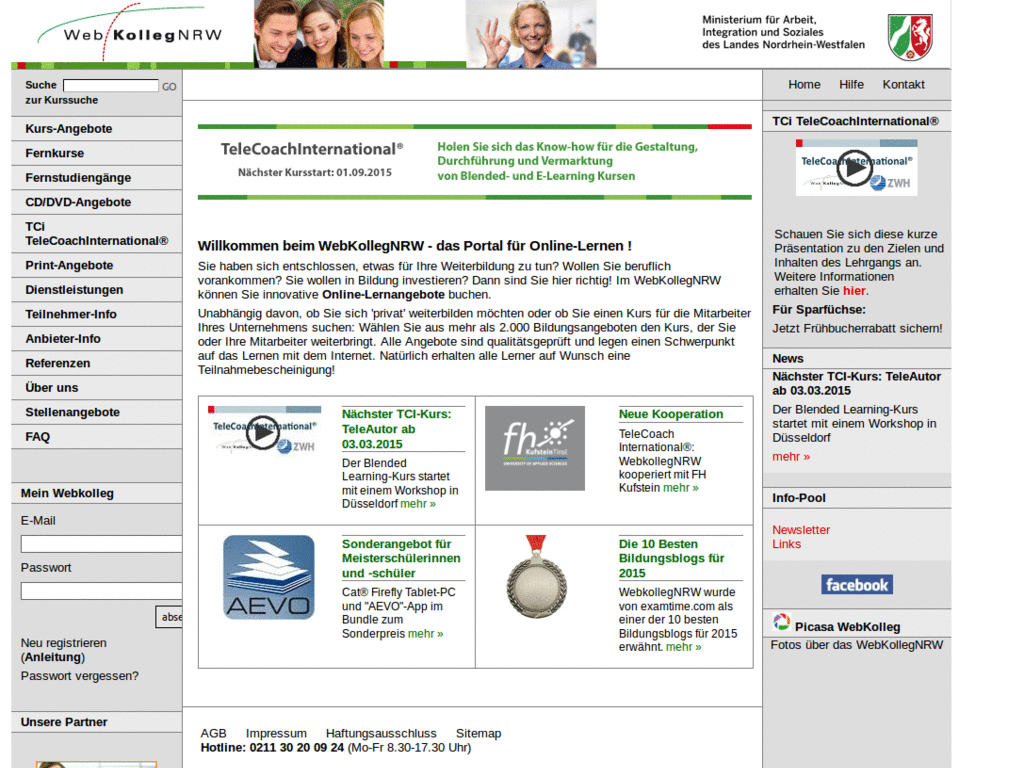
Task: Open Kontakt in top navigation
Action: click(x=903, y=84)
